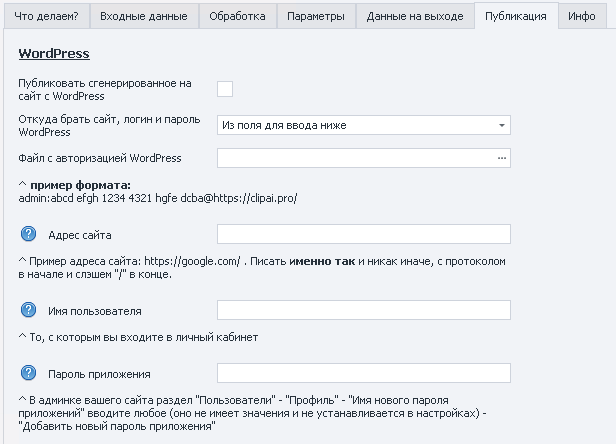Open help for Пароль приложения field
616x444 pixels.
point(28,373)
